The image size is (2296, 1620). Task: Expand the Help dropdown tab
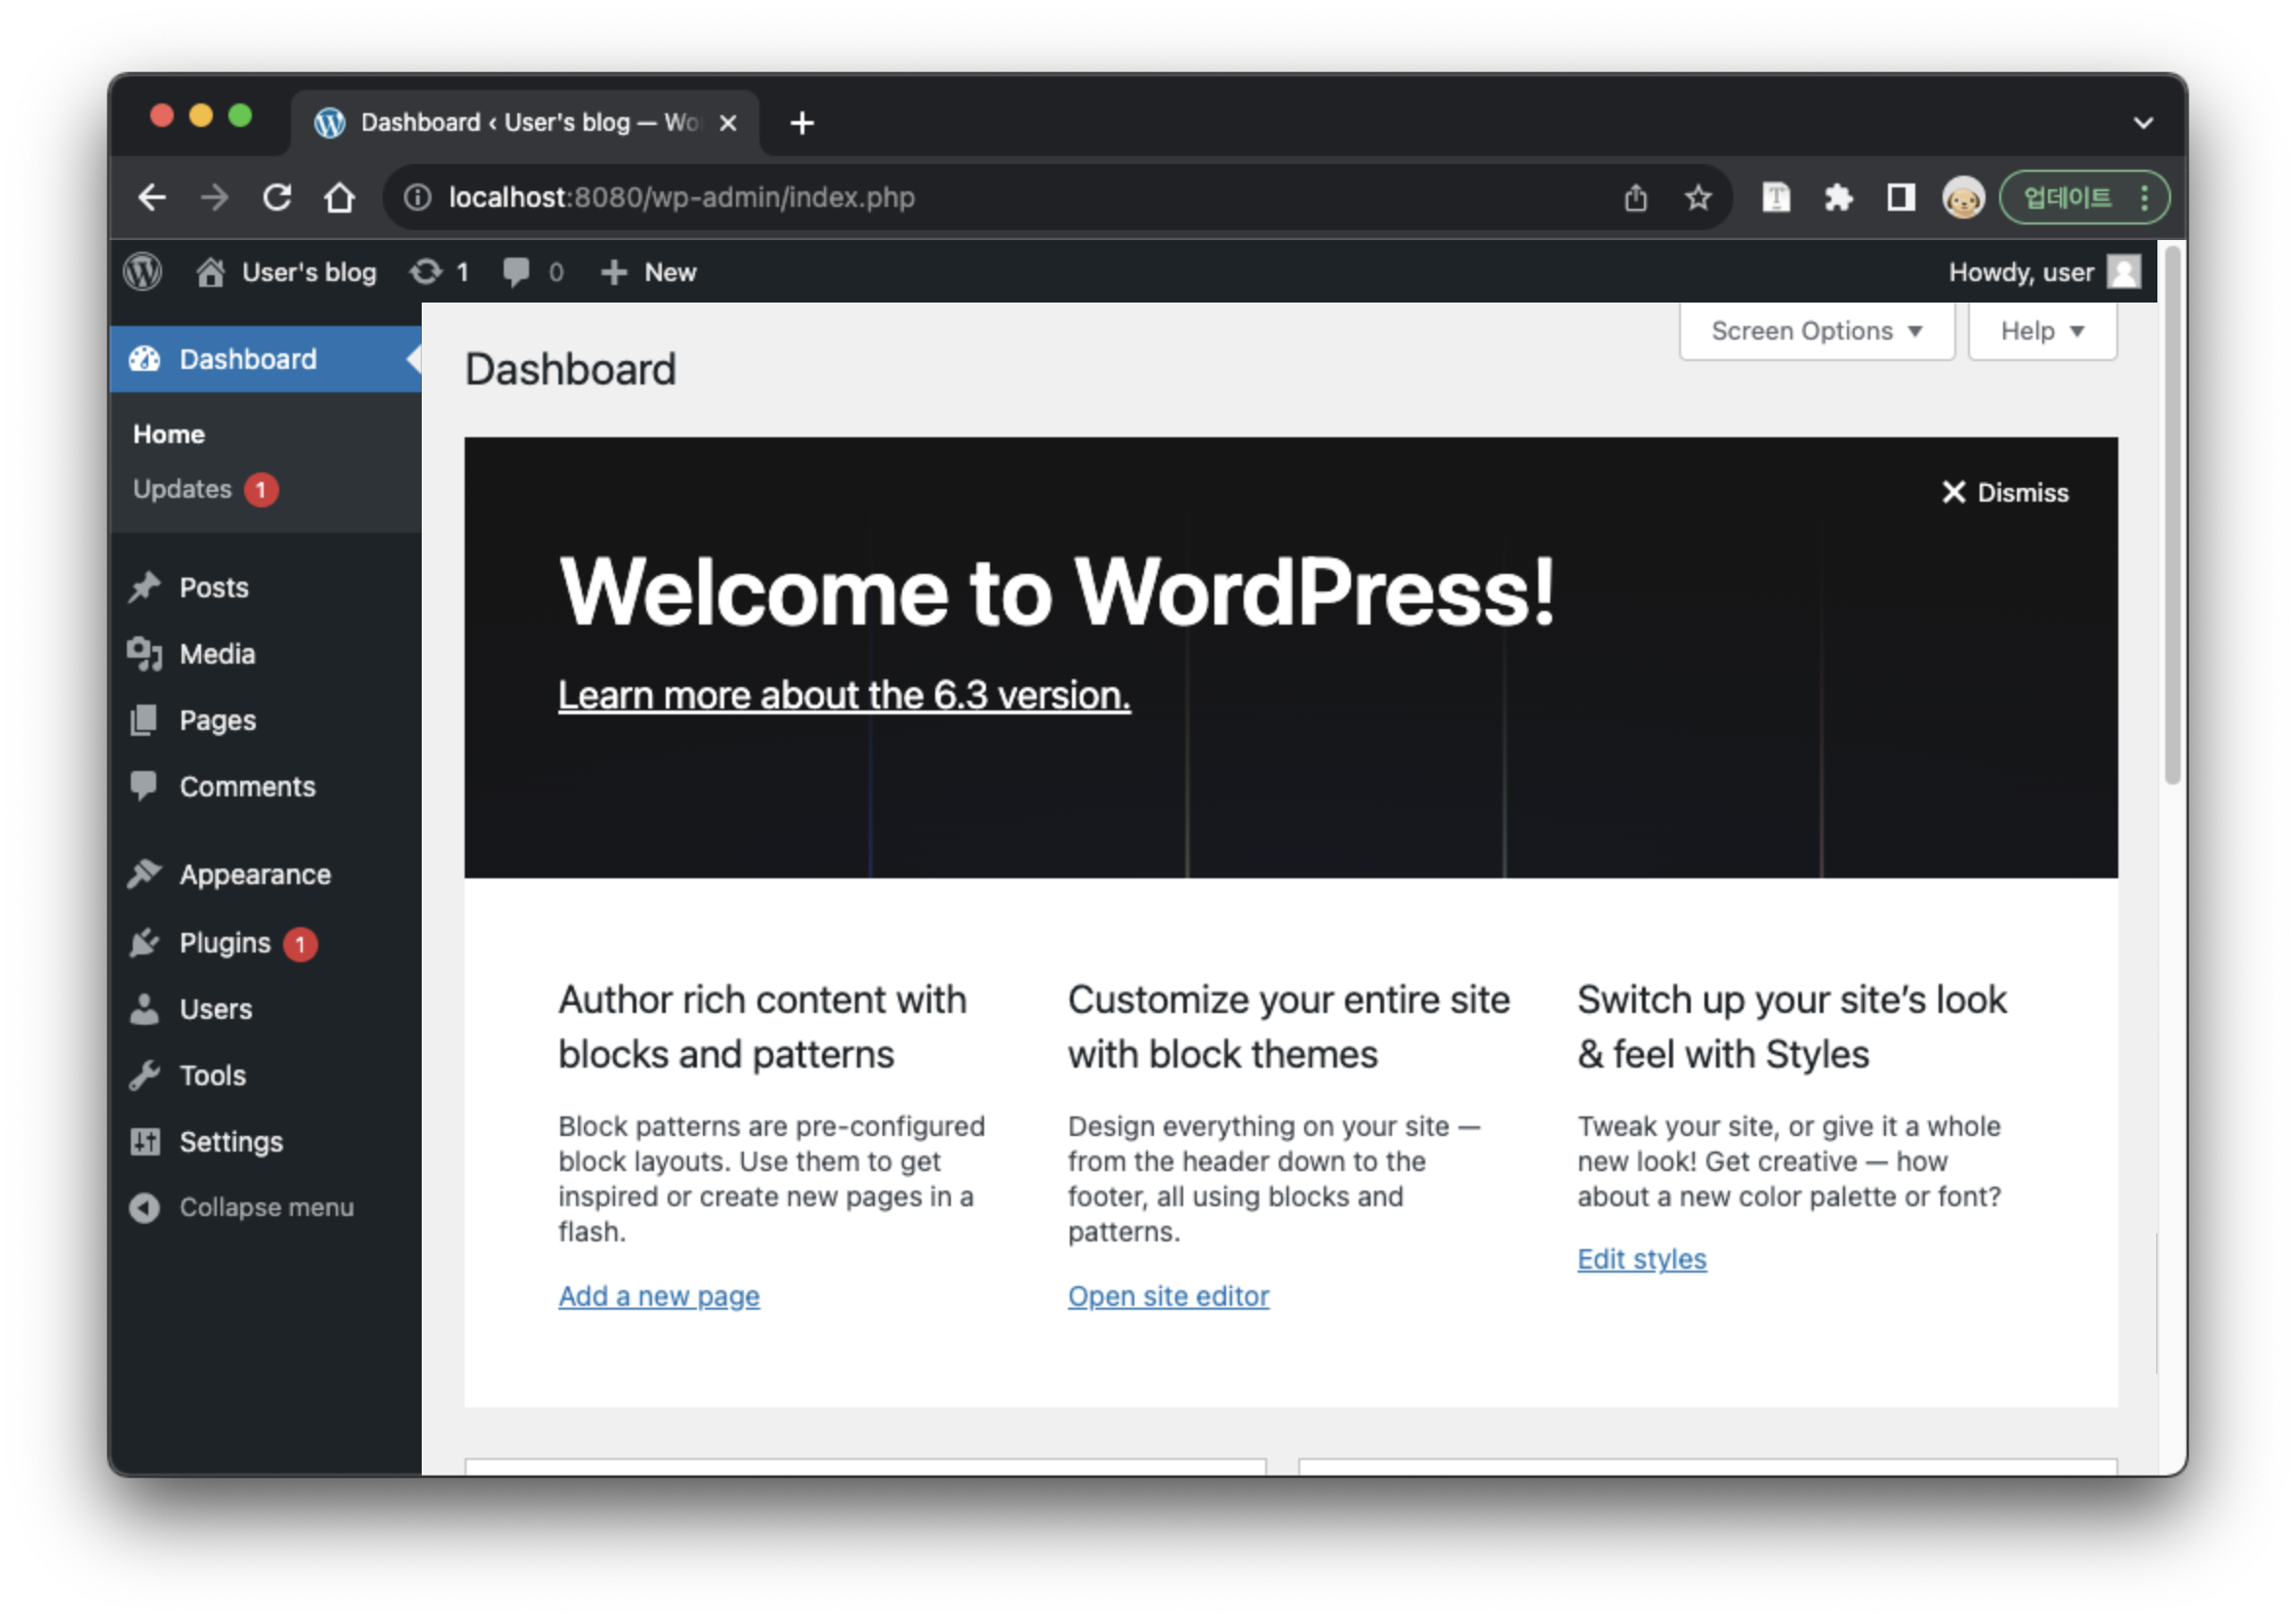click(x=2041, y=331)
